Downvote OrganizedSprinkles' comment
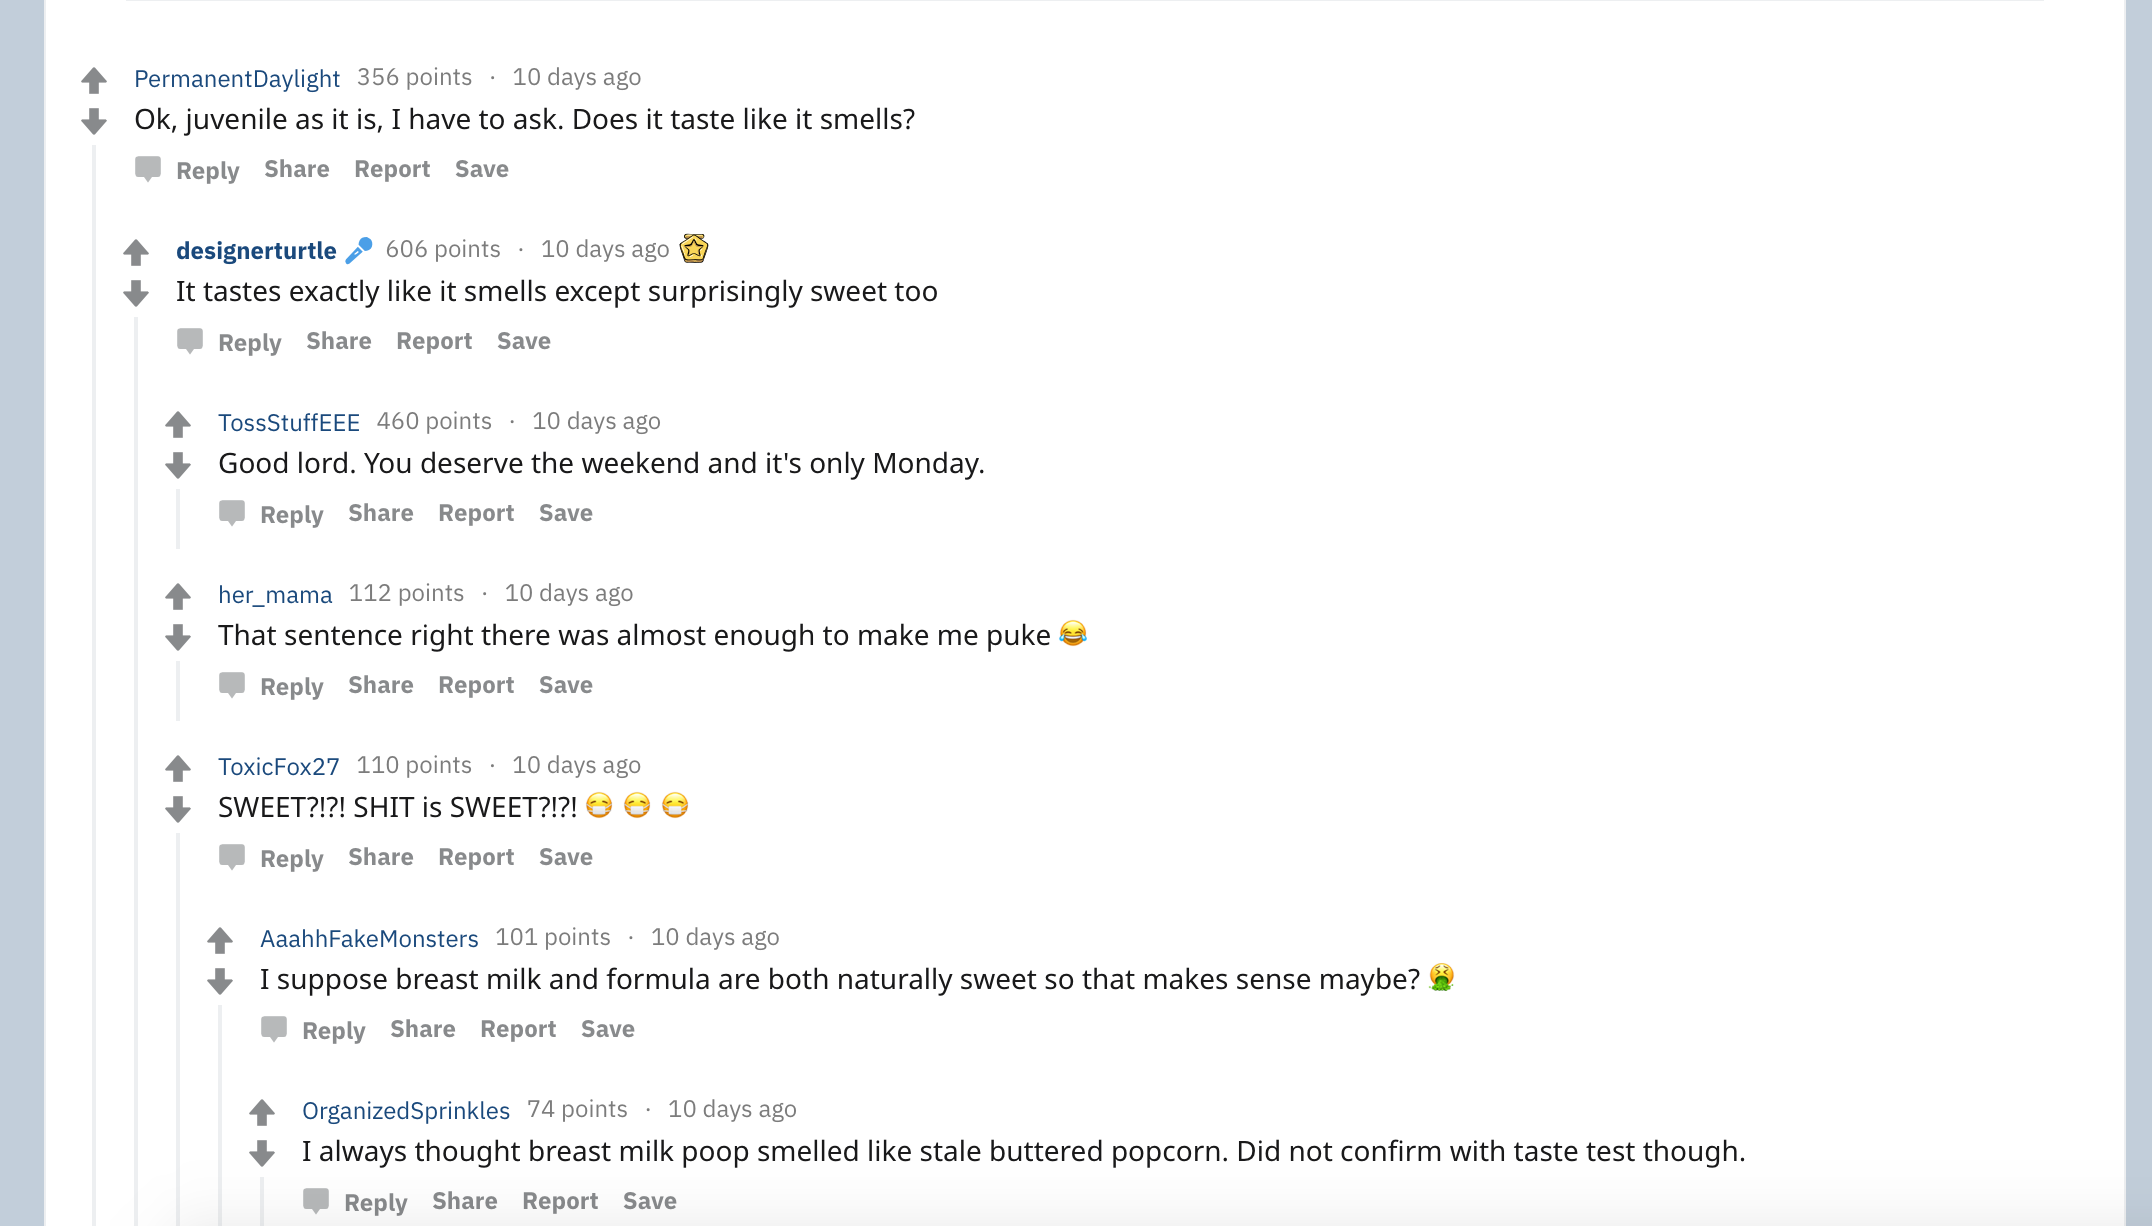The image size is (2152, 1226). click(262, 1154)
